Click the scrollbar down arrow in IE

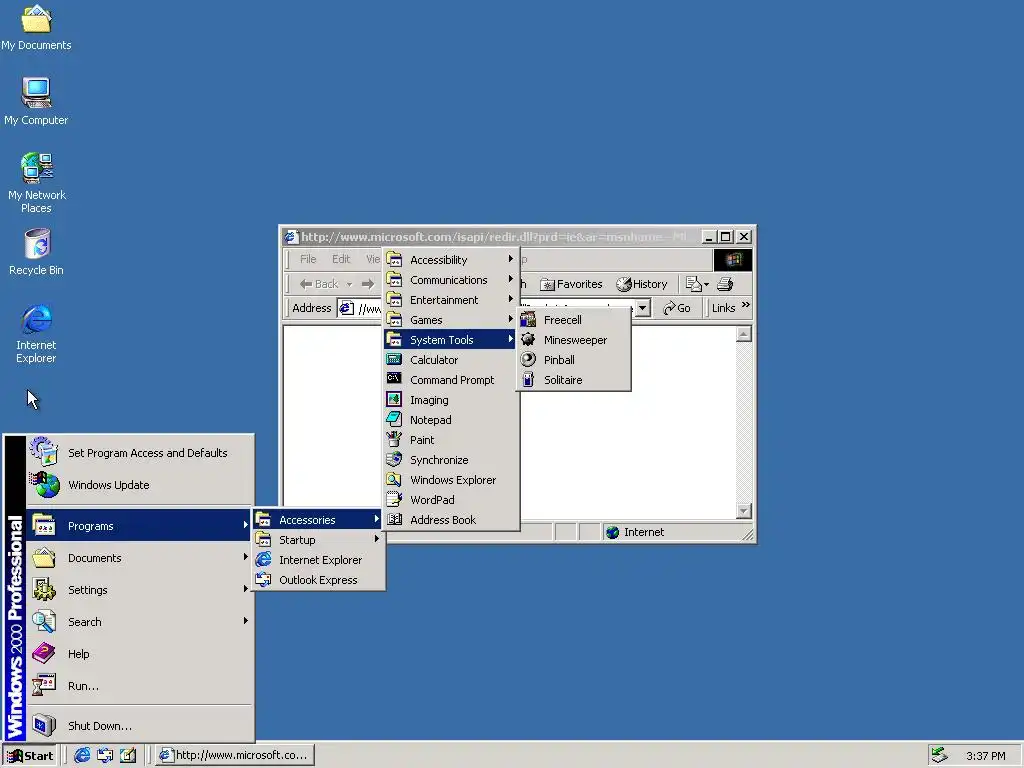(x=743, y=511)
